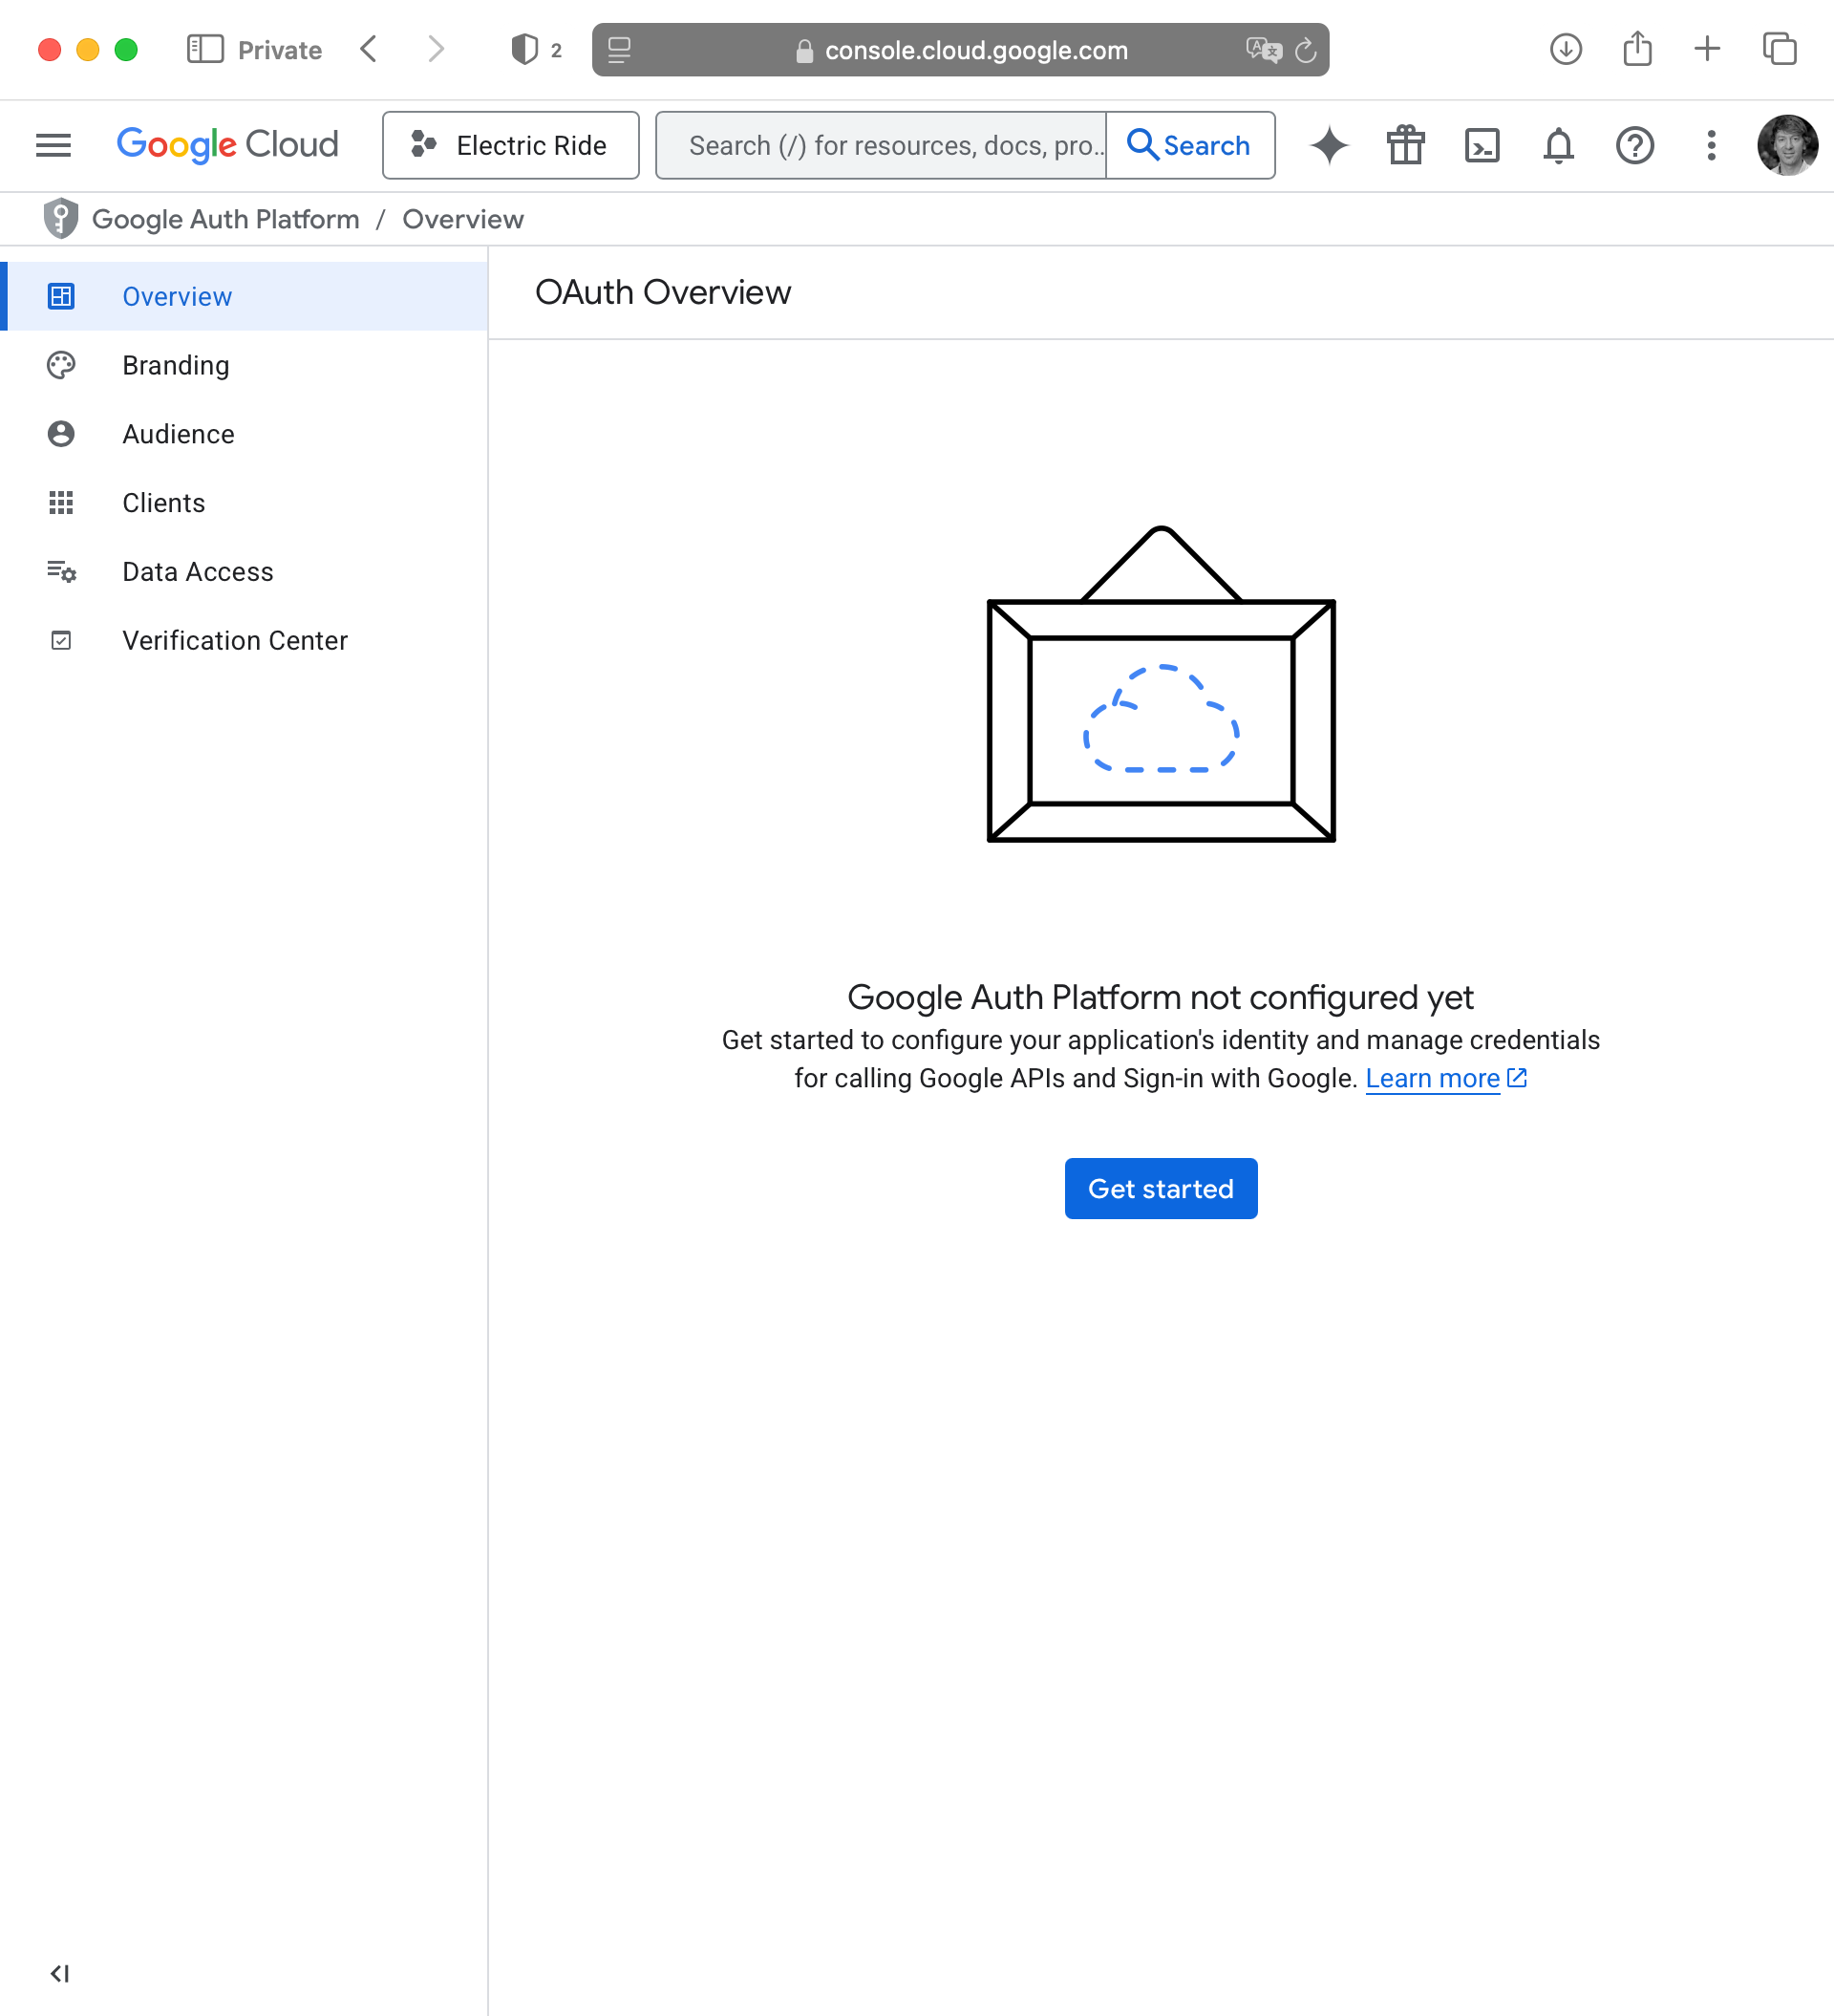The height and width of the screenshot is (2016, 1834).
Task: Select the Audience sidebar item
Action: (178, 434)
